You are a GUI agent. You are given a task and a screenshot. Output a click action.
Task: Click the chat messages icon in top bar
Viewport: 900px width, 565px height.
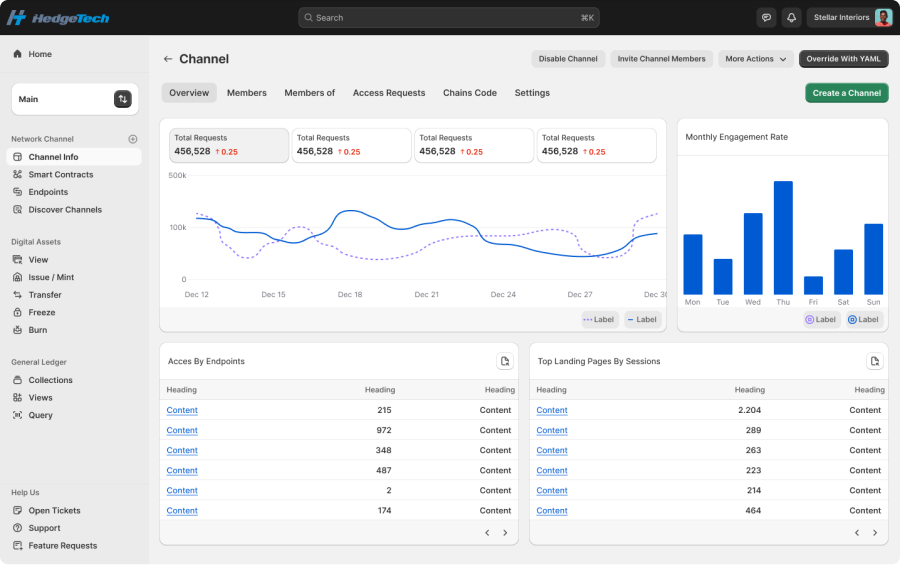pos(767,17)
